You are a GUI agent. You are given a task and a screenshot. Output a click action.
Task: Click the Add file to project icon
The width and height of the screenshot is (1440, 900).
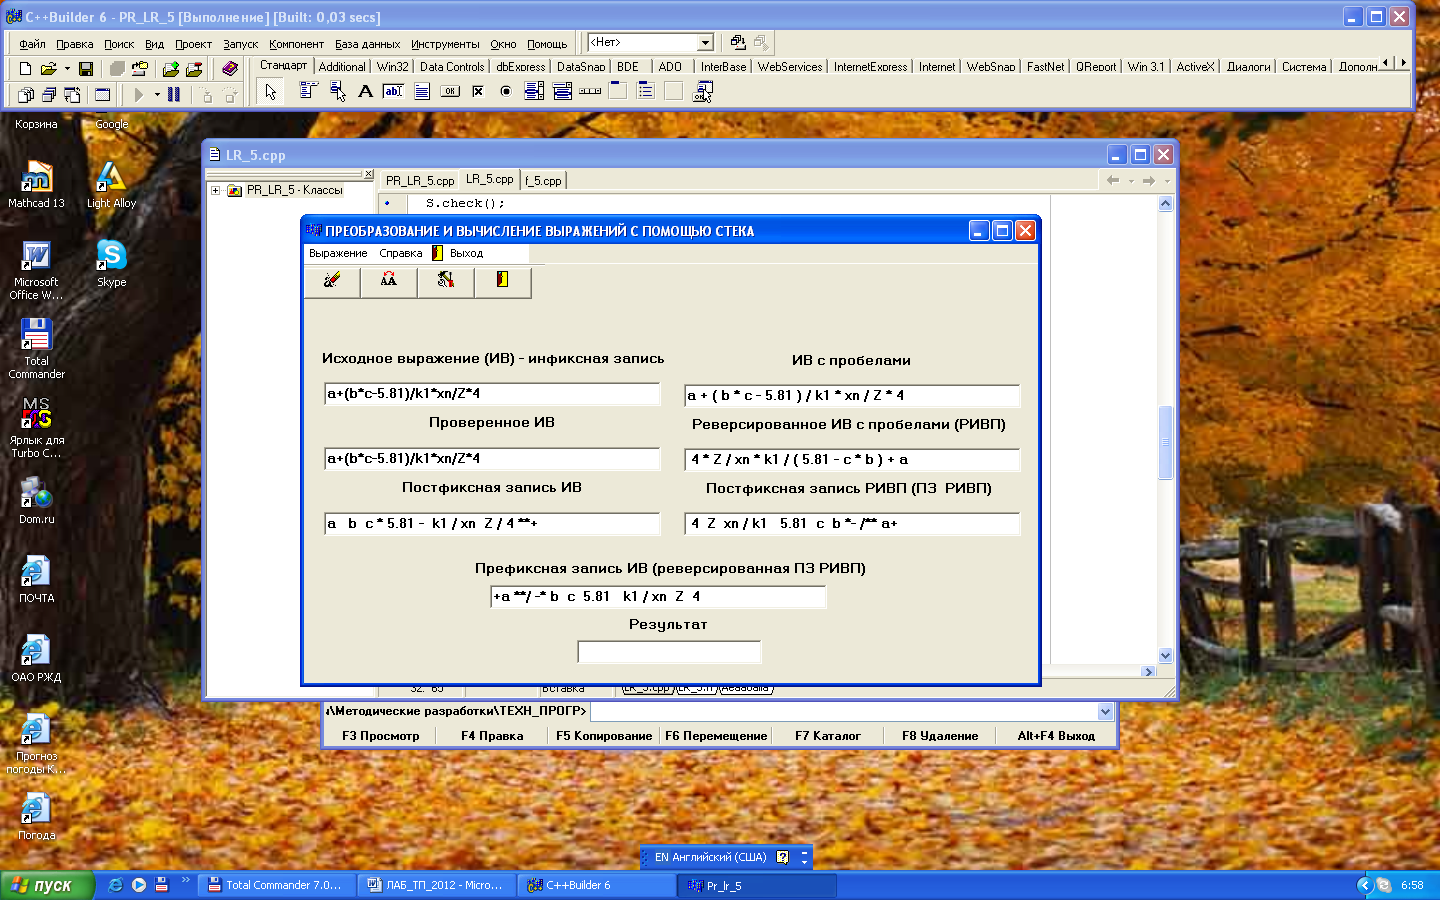(x=171, y=68)
